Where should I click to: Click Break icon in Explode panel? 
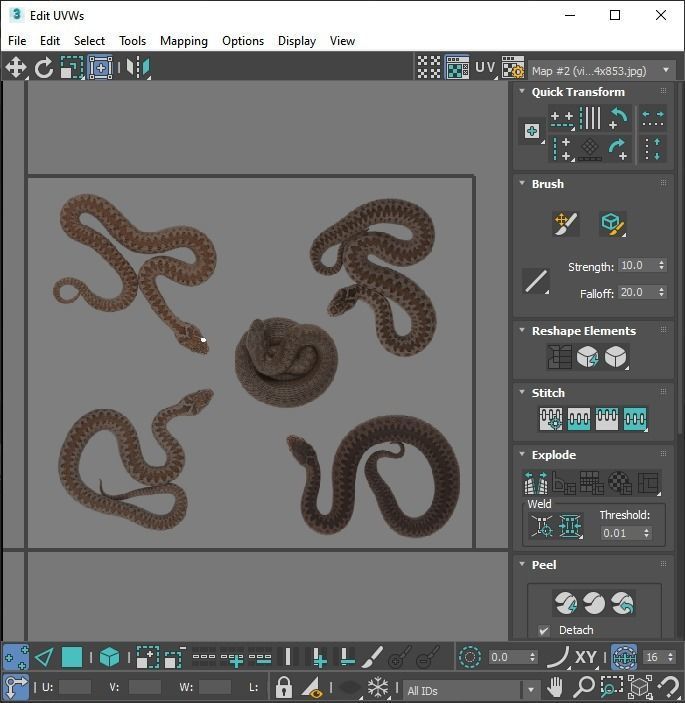[536, 483]
